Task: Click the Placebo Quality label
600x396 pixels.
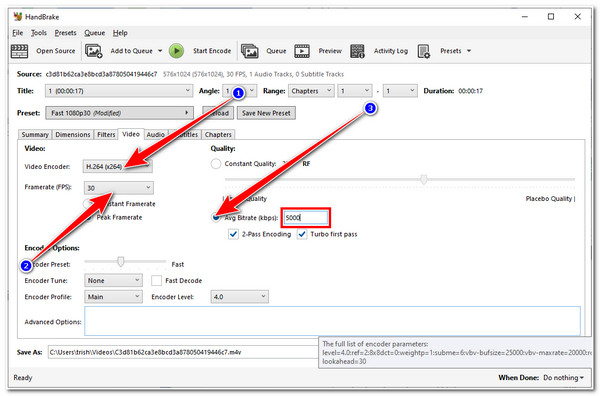Action: pos(549,199)
